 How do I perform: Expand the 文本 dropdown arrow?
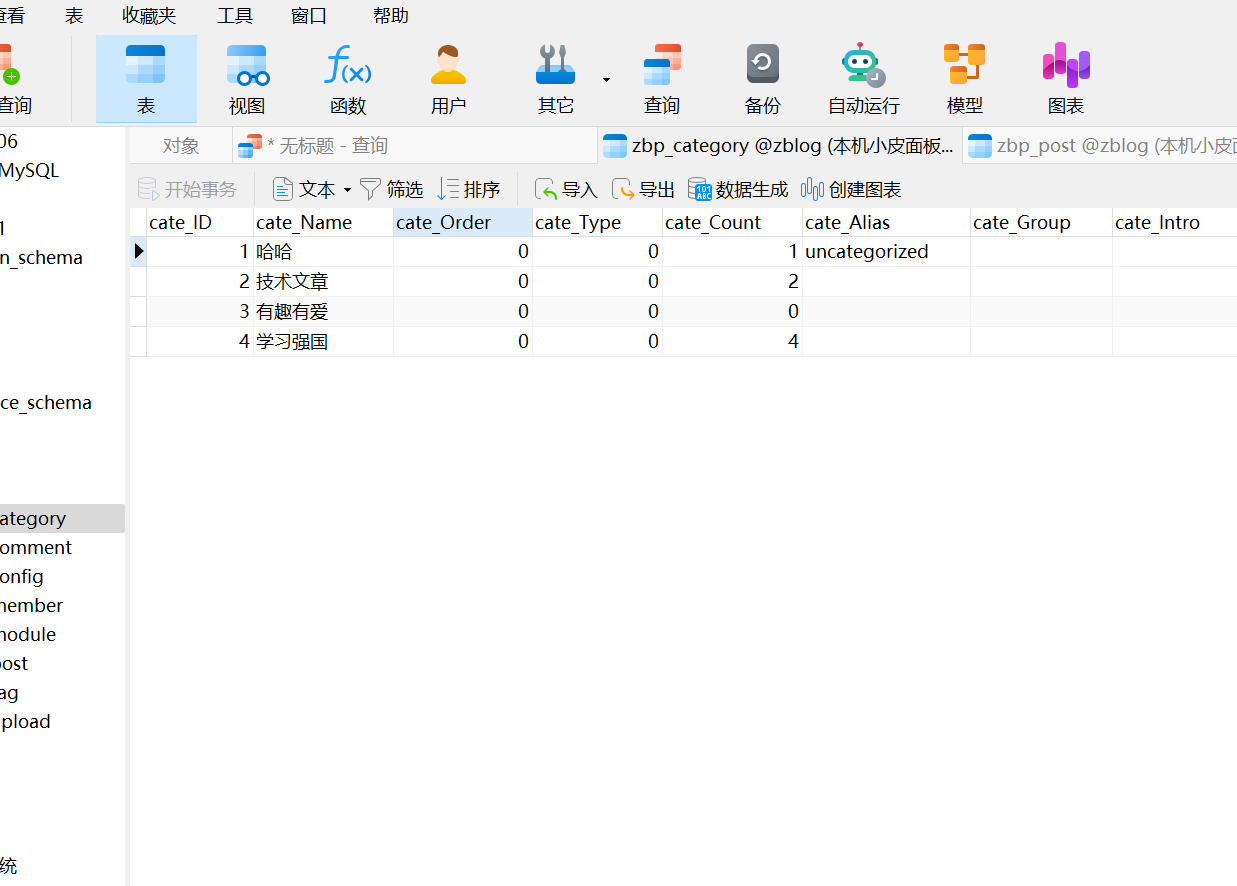[x=347, y=190]
